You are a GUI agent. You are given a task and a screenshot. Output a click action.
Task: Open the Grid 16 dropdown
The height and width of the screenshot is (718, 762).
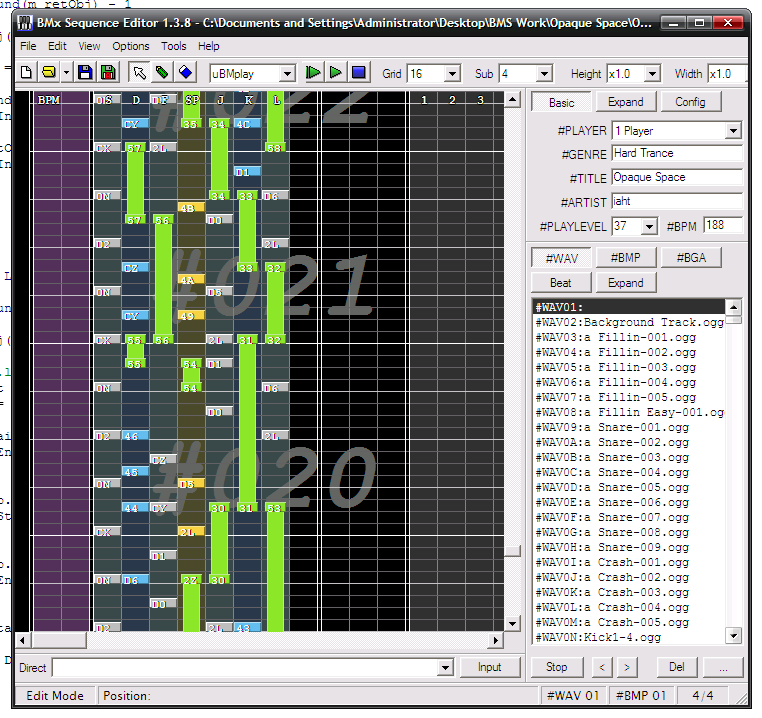pyautogui.click(x=452, y=74)
